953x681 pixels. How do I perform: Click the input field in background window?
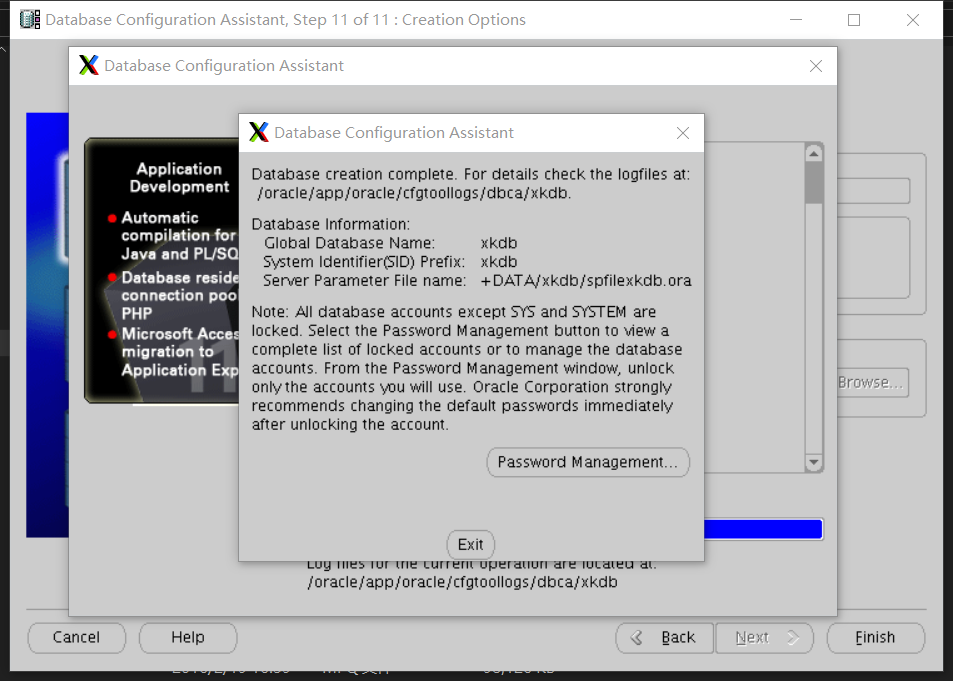(x=873, y=191)
